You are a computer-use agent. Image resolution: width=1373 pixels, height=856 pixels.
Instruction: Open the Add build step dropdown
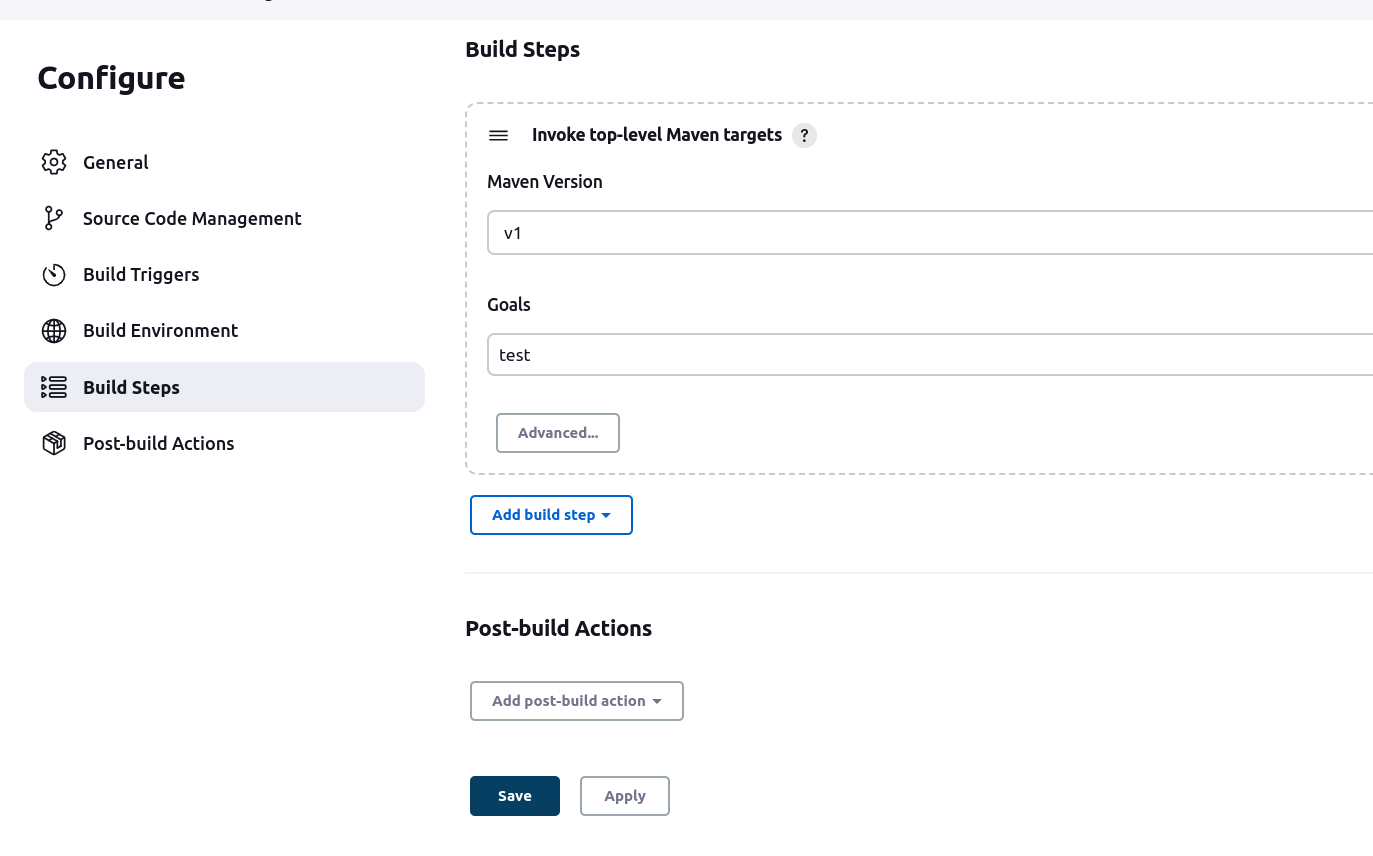[x=551, y=514]
